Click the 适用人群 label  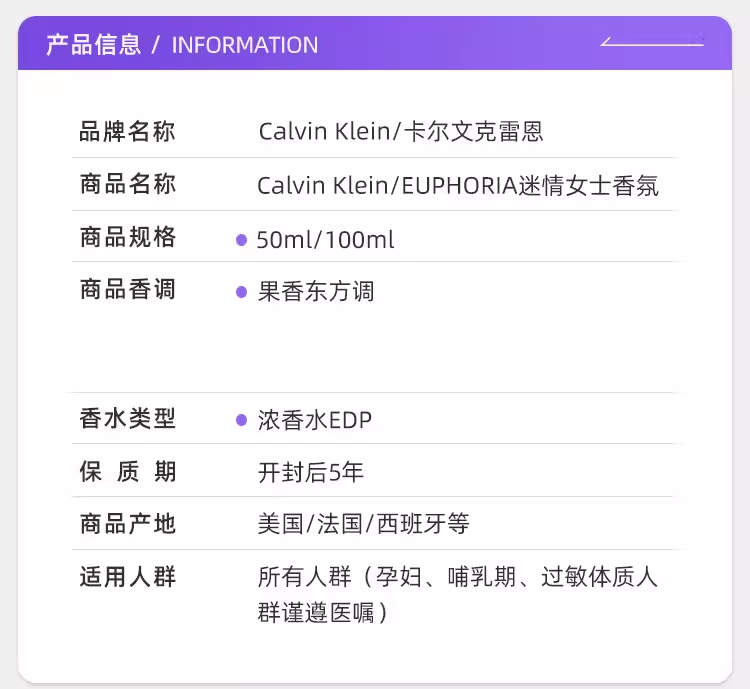(x=127, y=577)
